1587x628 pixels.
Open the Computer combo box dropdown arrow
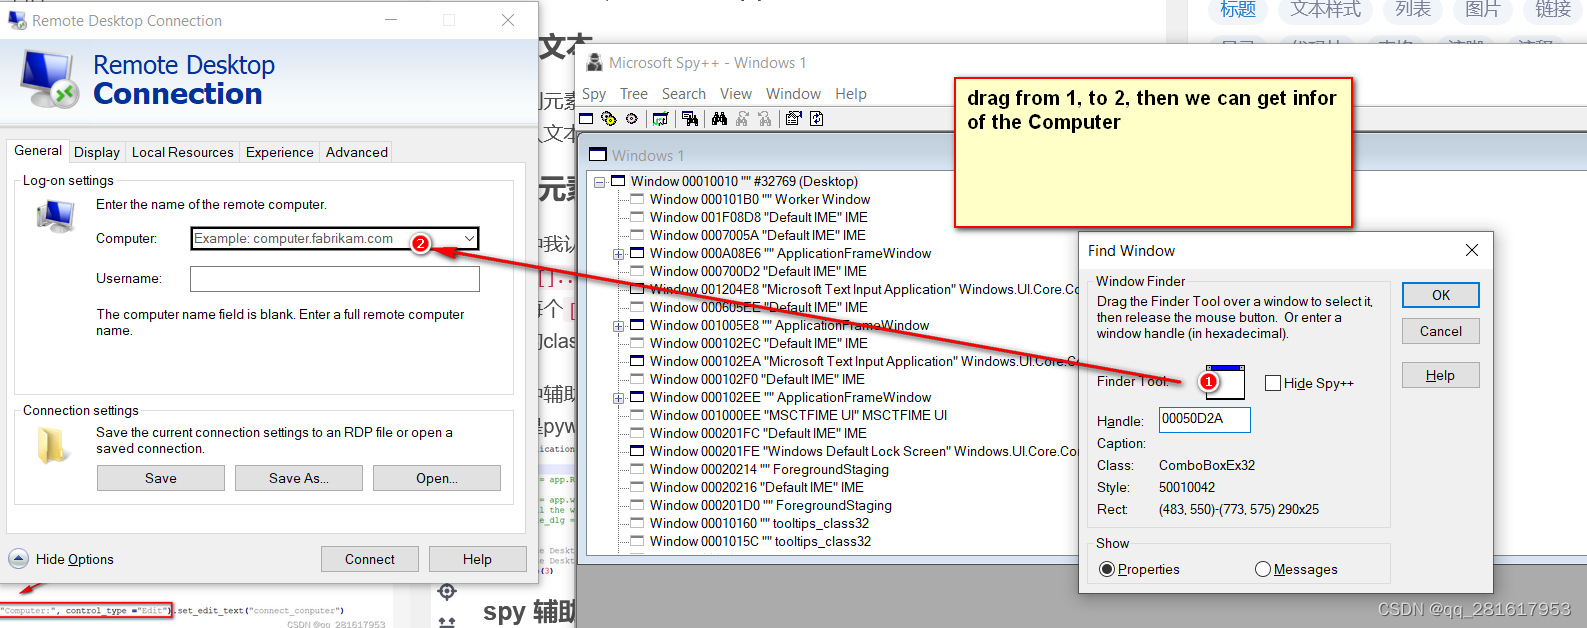click(469, 238)
